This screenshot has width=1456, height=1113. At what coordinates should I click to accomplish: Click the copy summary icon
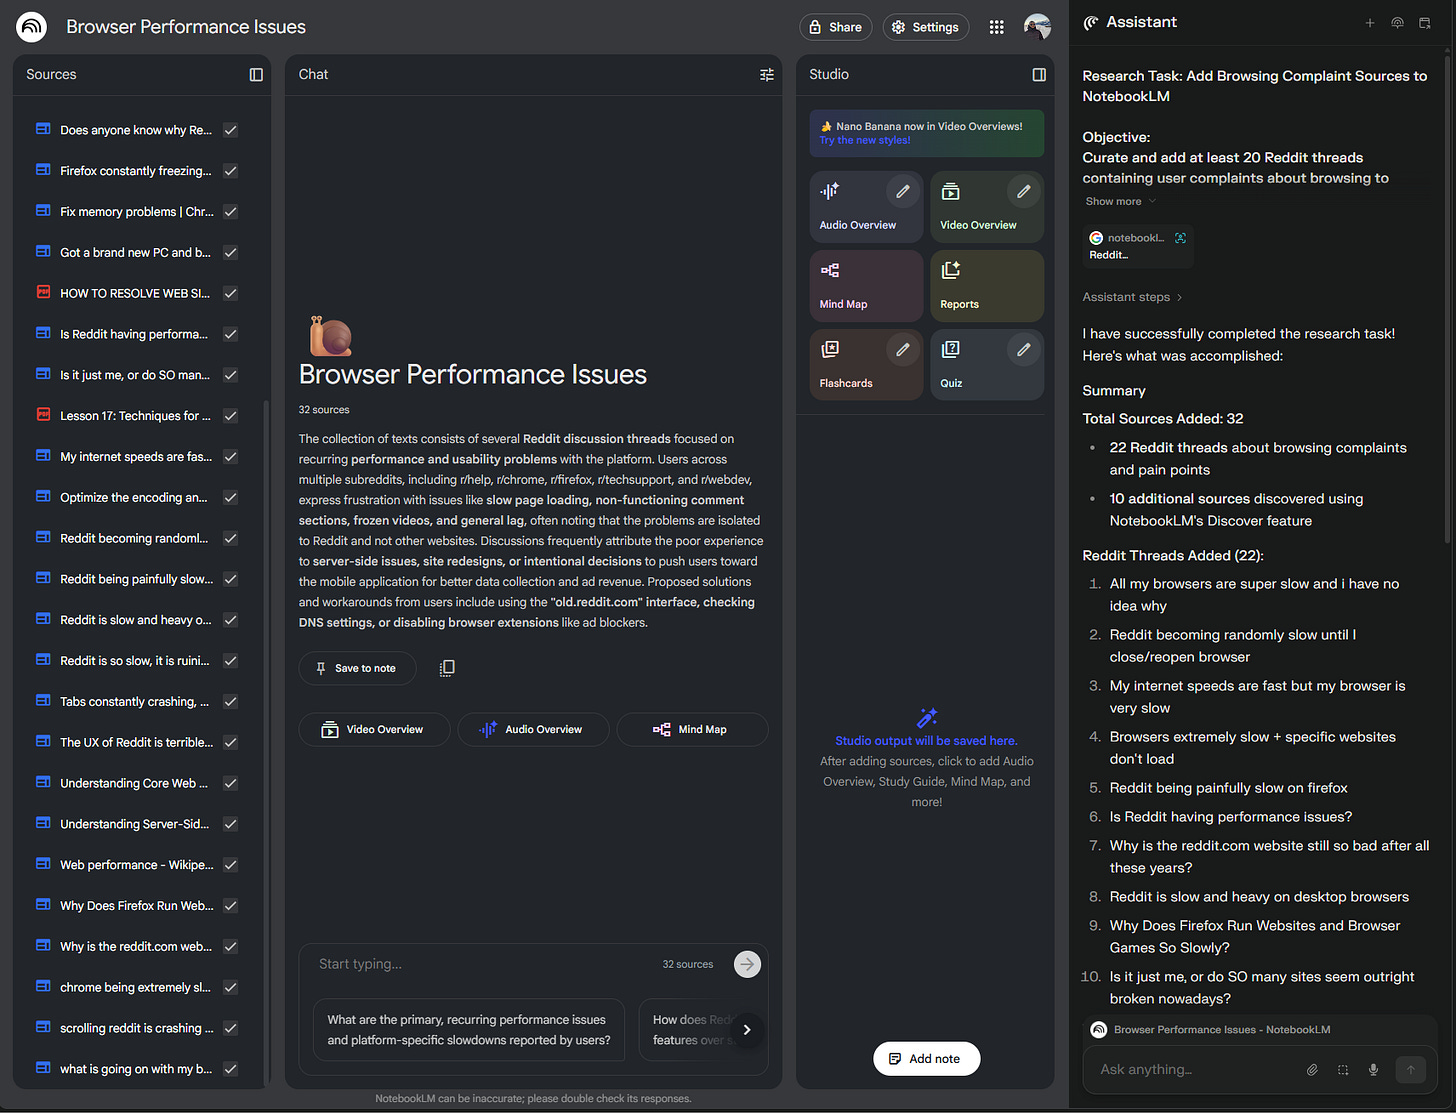(x=447, y=668)
